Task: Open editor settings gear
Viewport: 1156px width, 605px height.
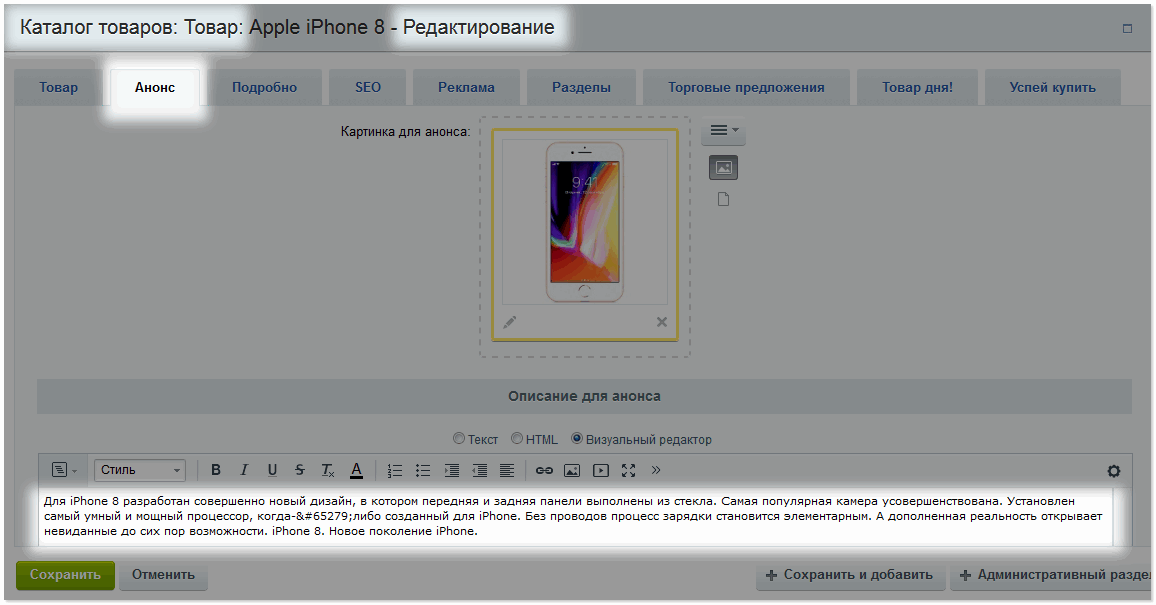Action: [1113, 471]
